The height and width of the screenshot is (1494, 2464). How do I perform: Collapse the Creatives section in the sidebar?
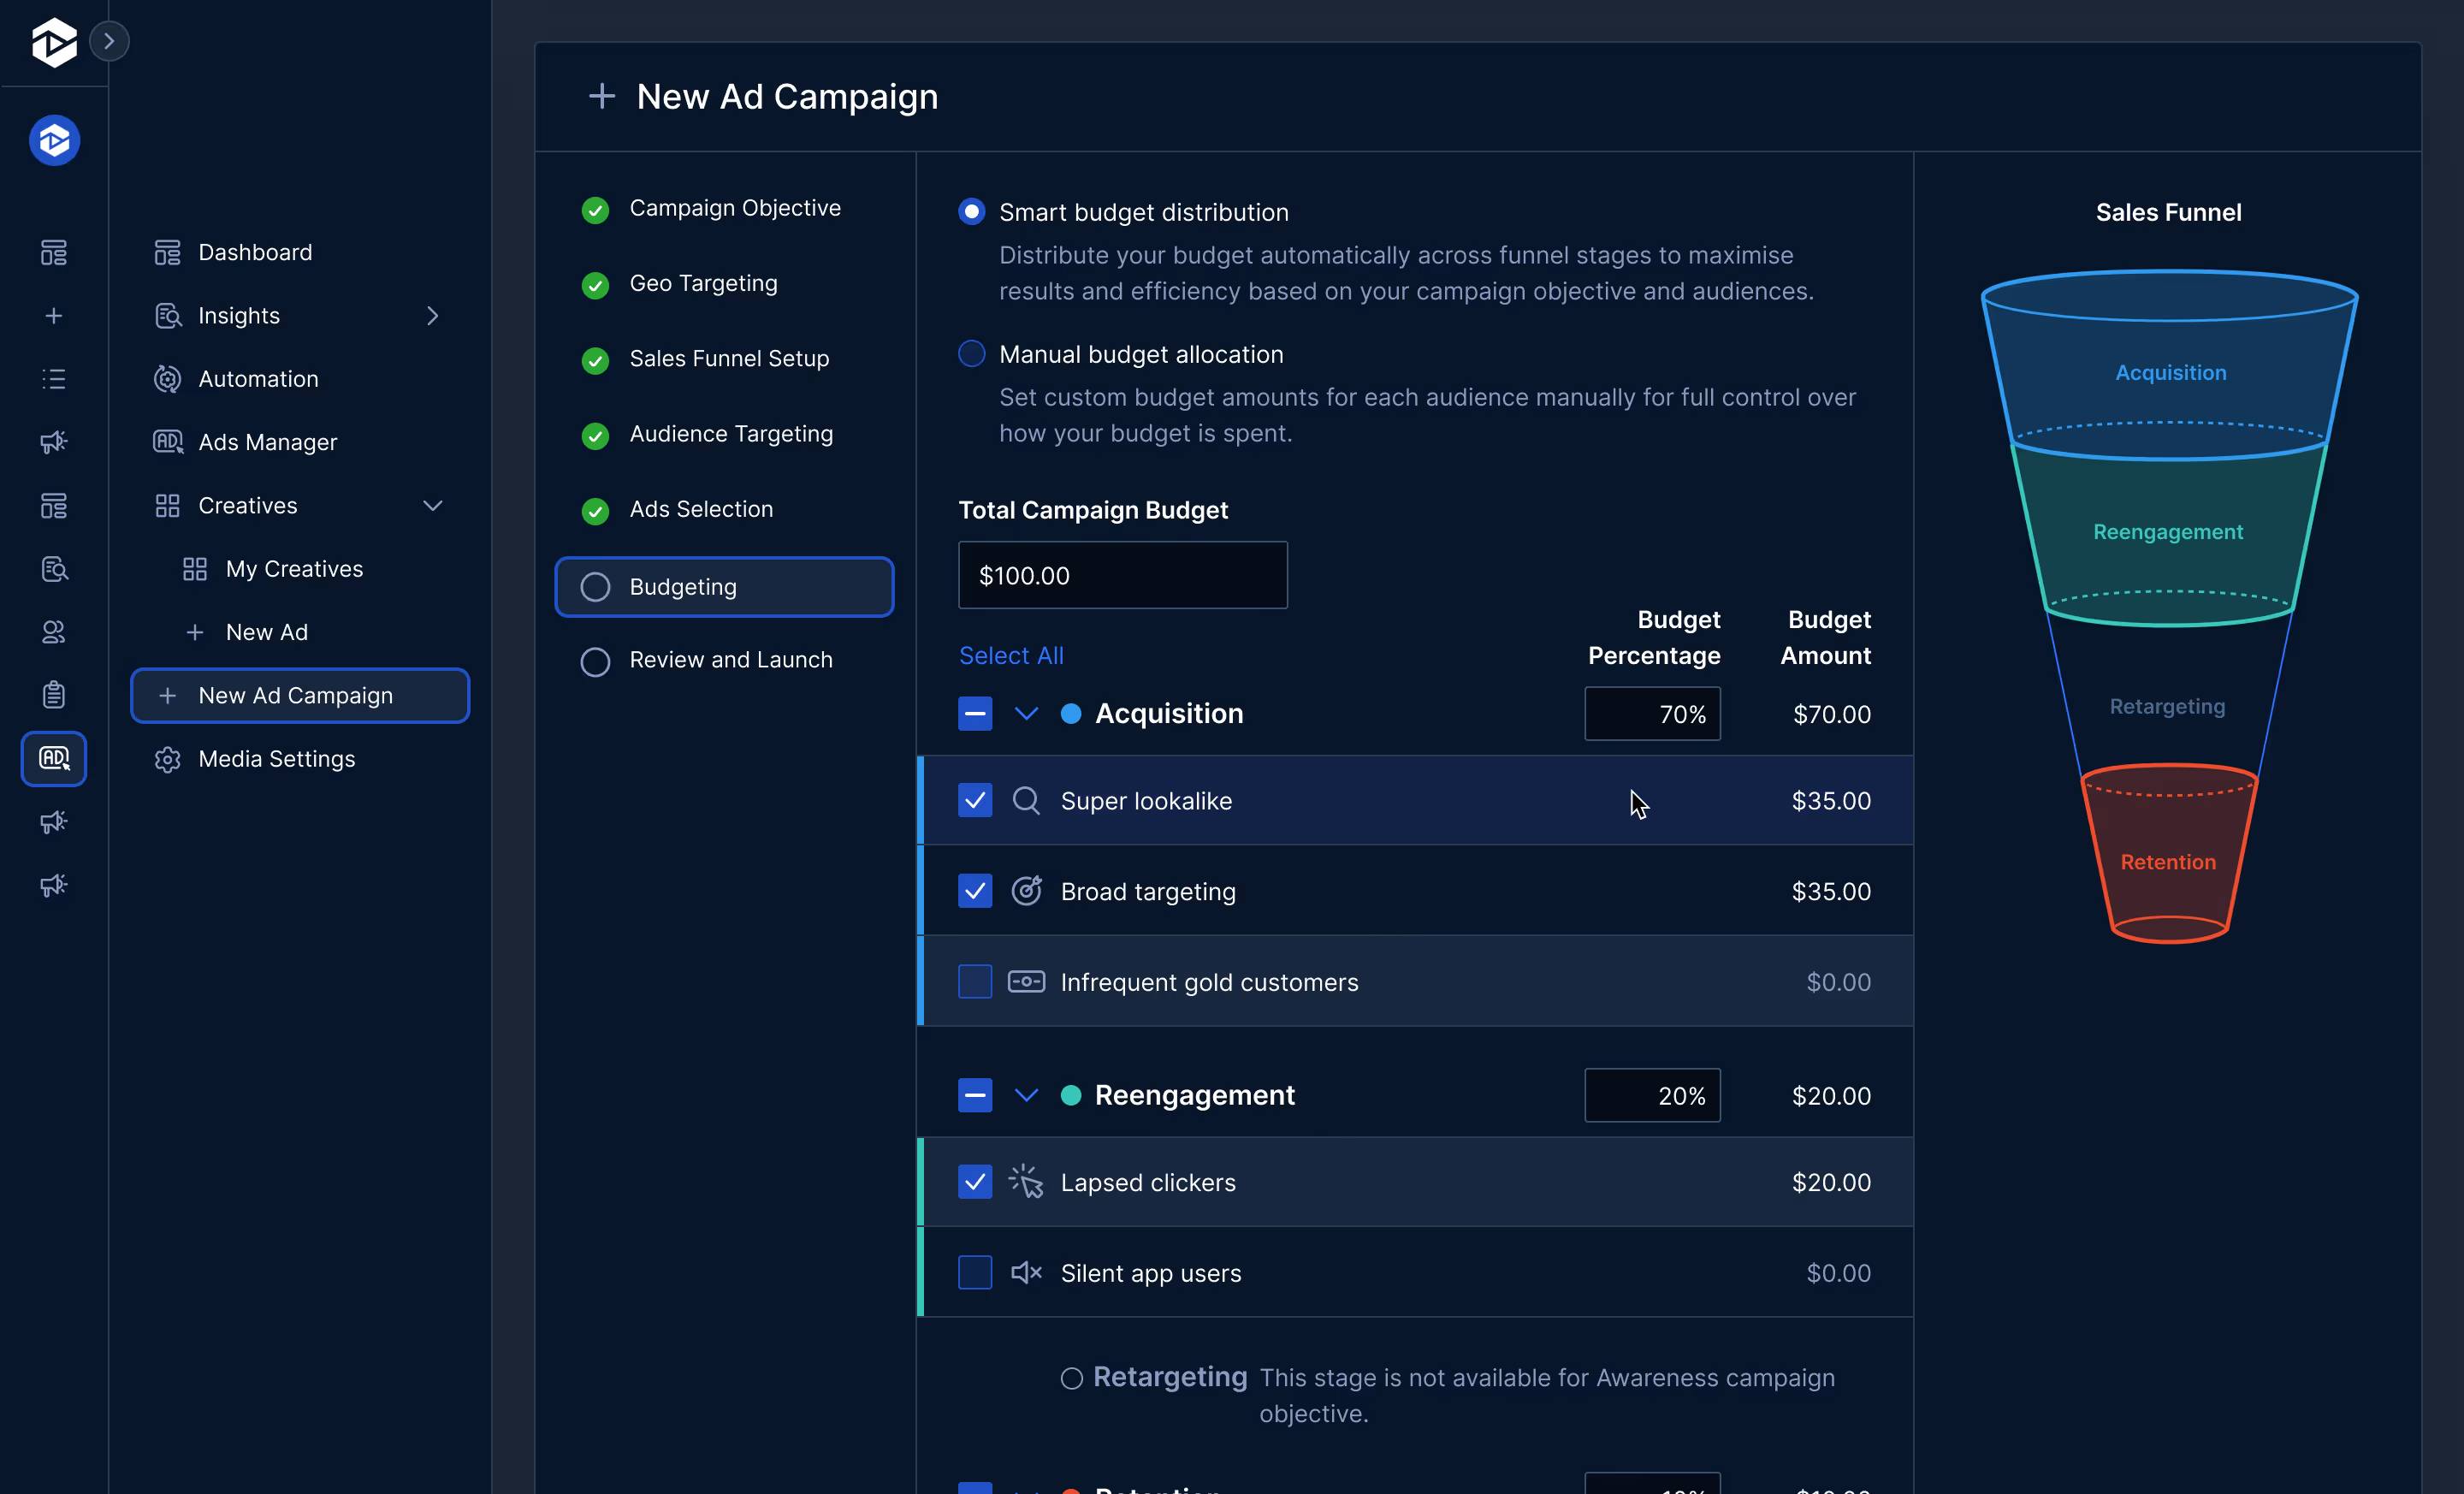(433, 505)
